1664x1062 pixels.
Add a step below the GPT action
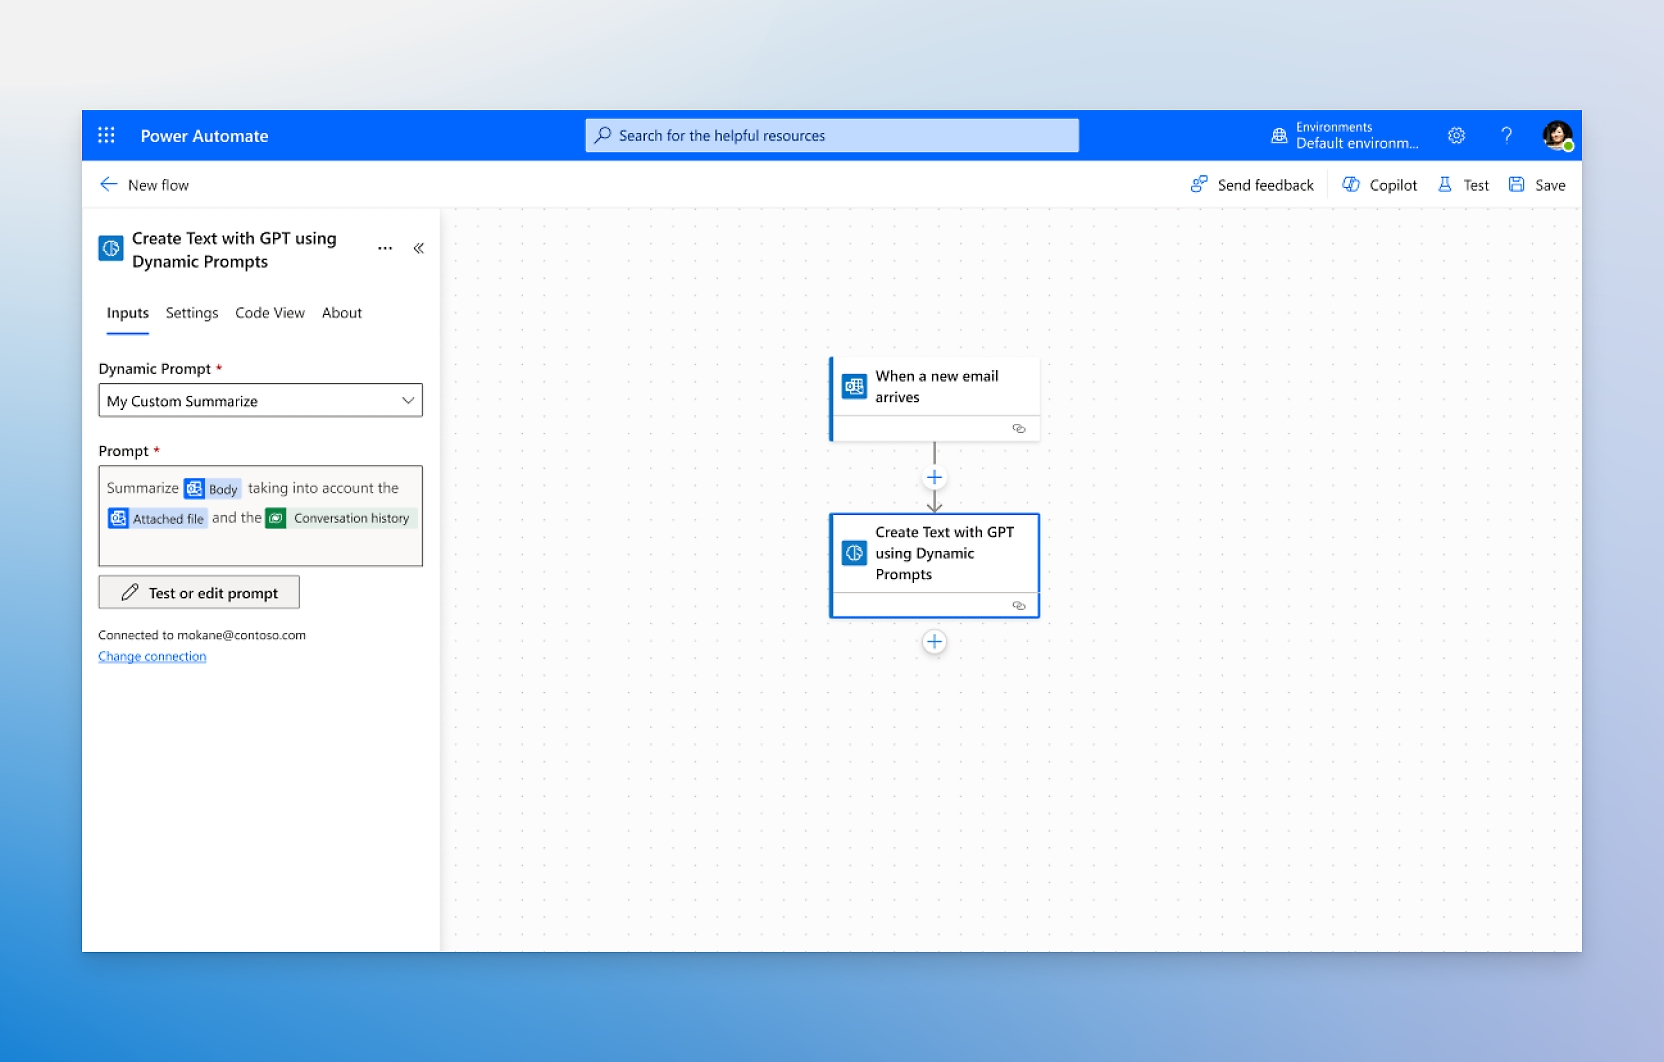pyautogui.click(x=934, y=642)
